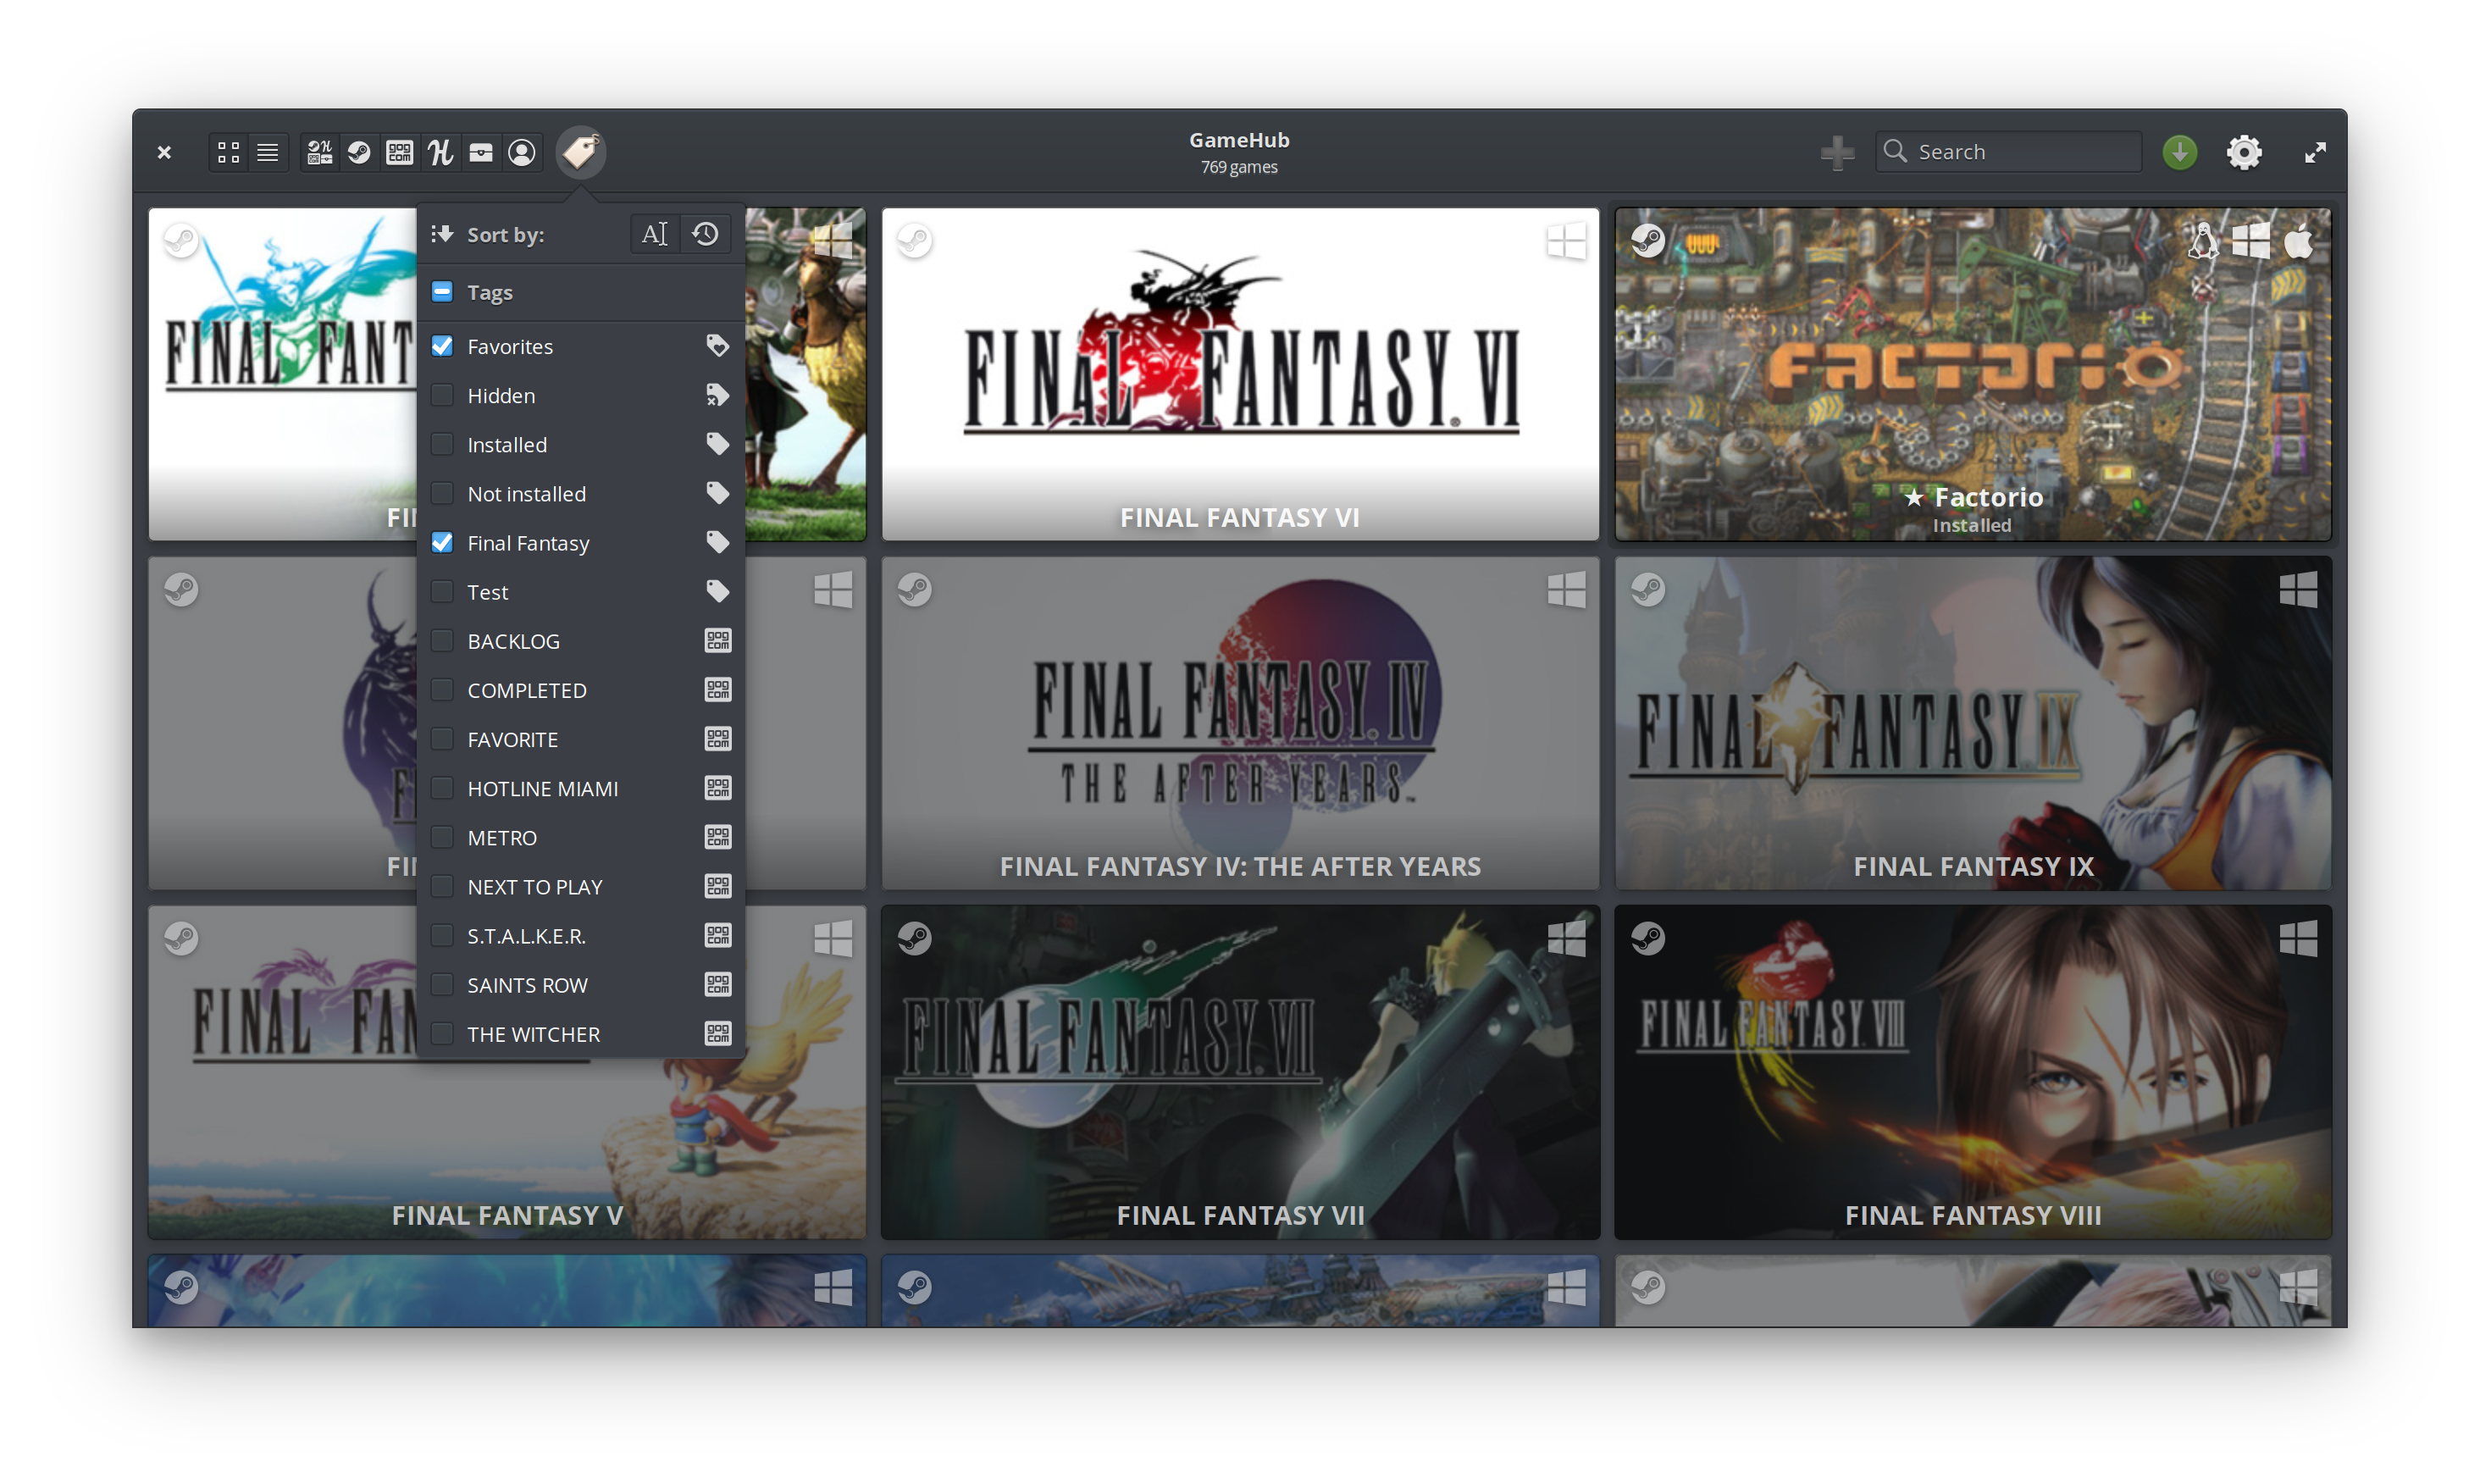Switch to grid view layout
Viewport: 2480px width, 1484px height.
coord(229,152)
